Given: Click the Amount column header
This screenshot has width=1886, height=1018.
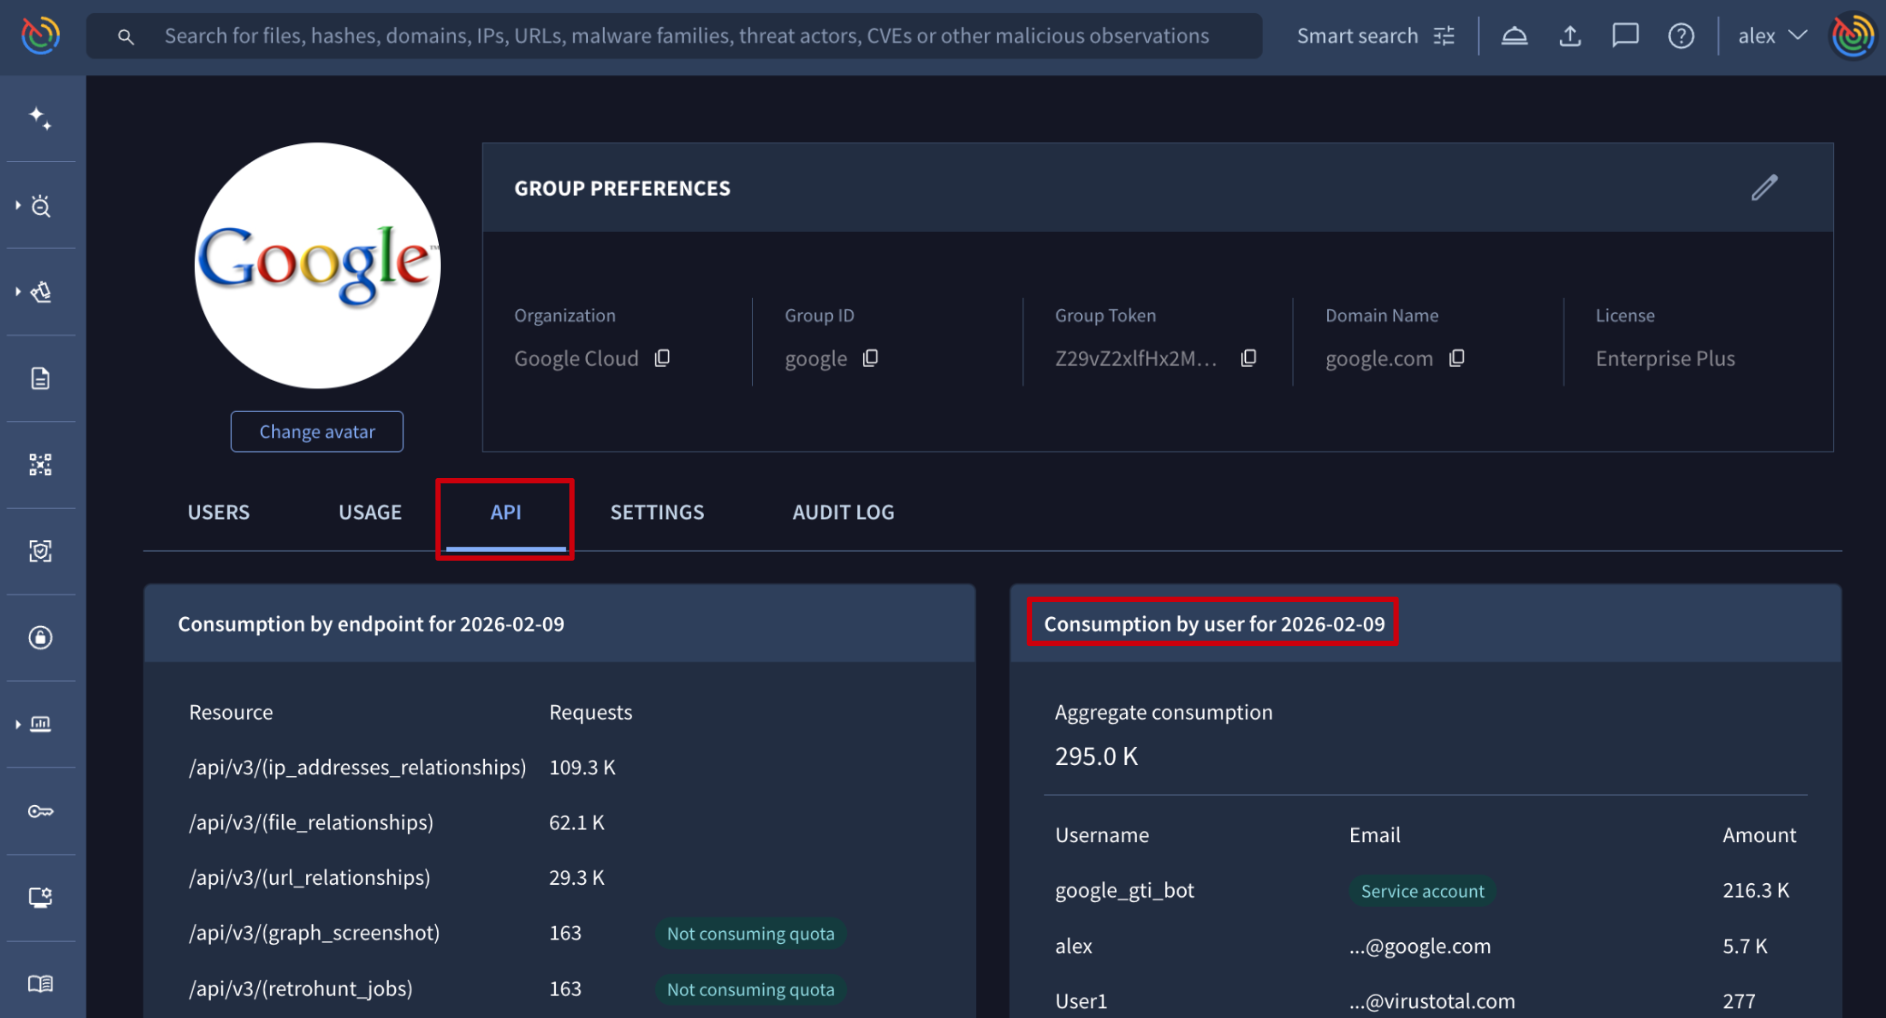Looking at the screenshot, I should [x=1759, y=835].
